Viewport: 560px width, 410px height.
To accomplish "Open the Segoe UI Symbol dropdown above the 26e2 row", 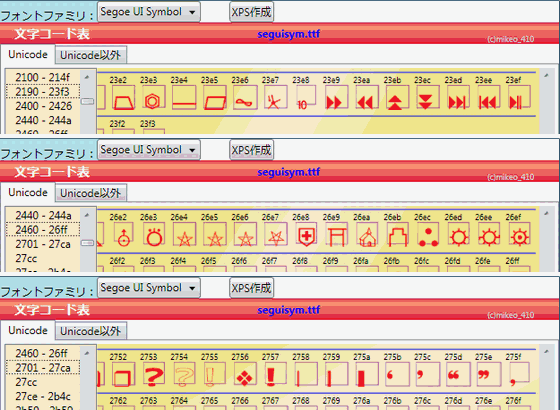I will [149, 150].
